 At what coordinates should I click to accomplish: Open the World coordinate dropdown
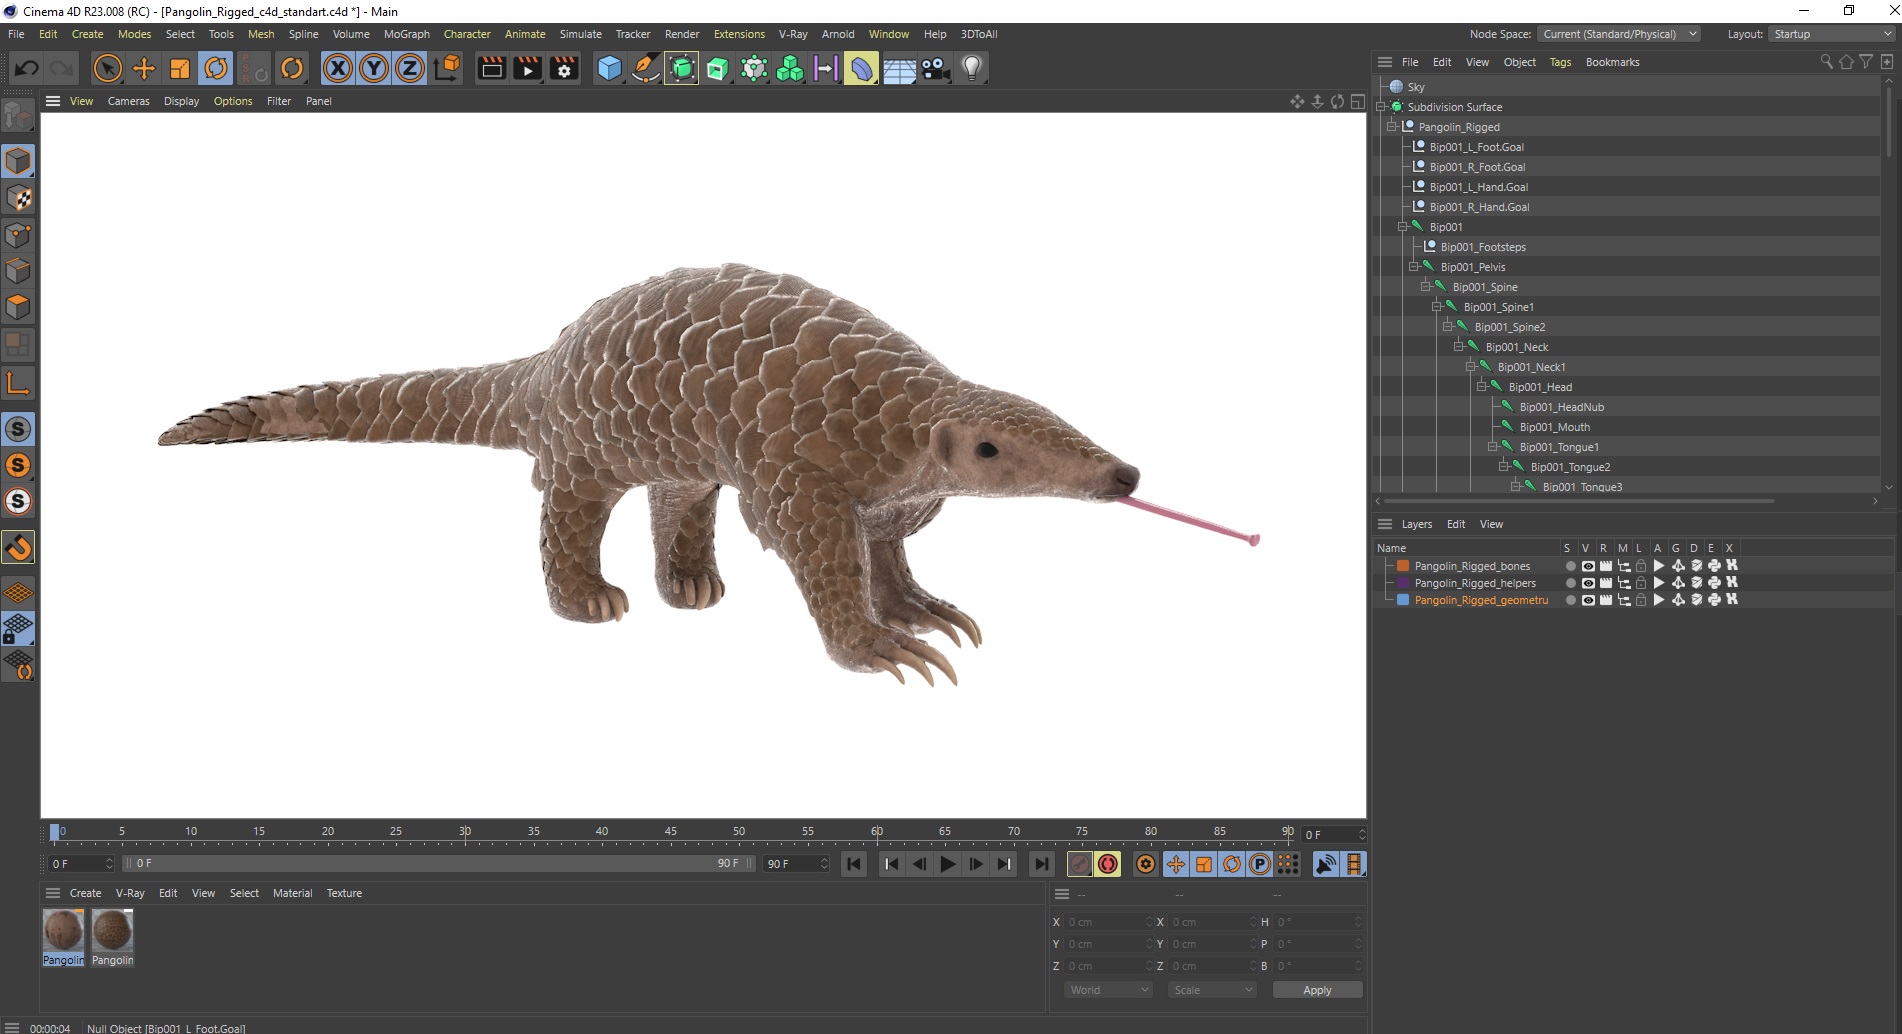1108,990
